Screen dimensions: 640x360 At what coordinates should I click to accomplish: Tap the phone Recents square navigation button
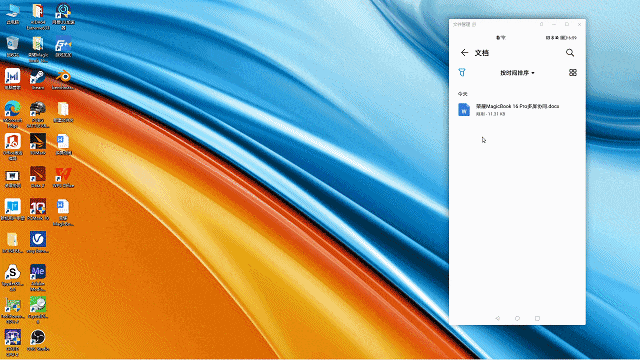tap(537, 318)
